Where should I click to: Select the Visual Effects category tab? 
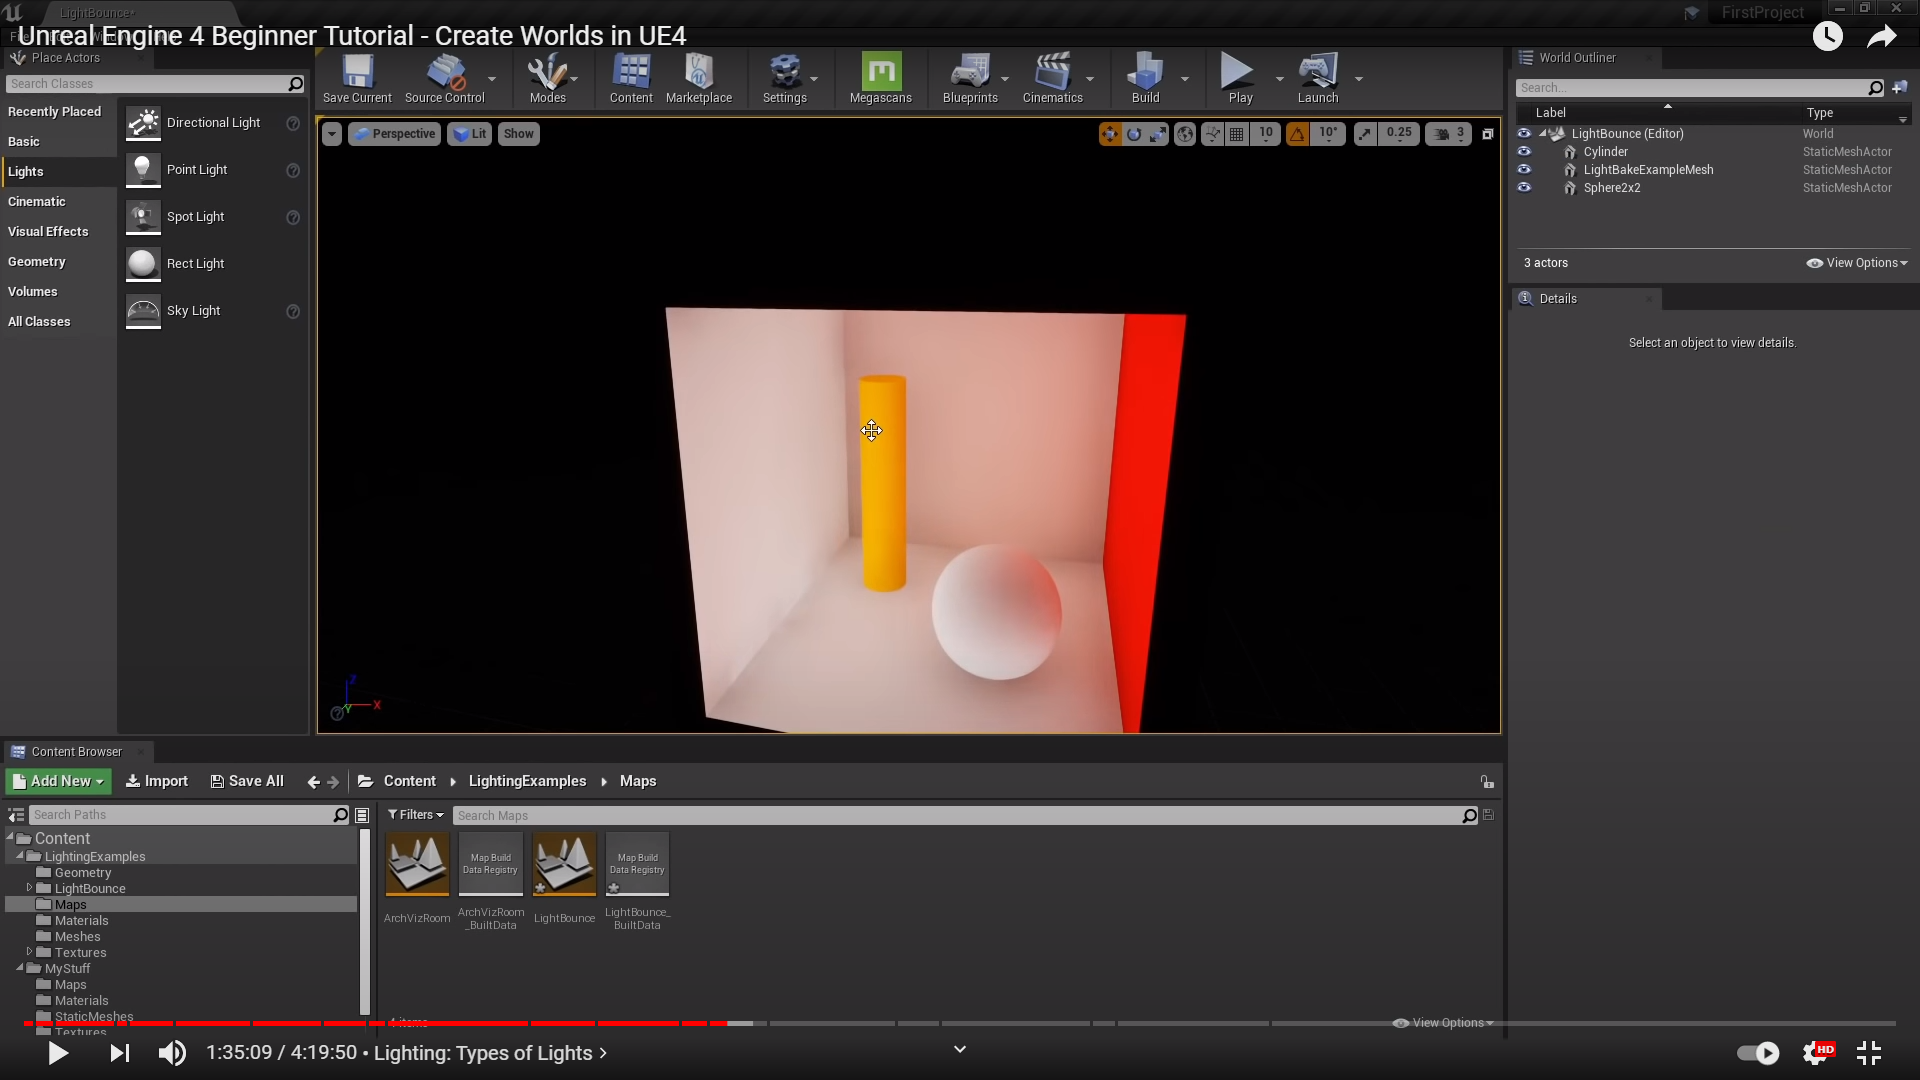[x=48, y=232]
